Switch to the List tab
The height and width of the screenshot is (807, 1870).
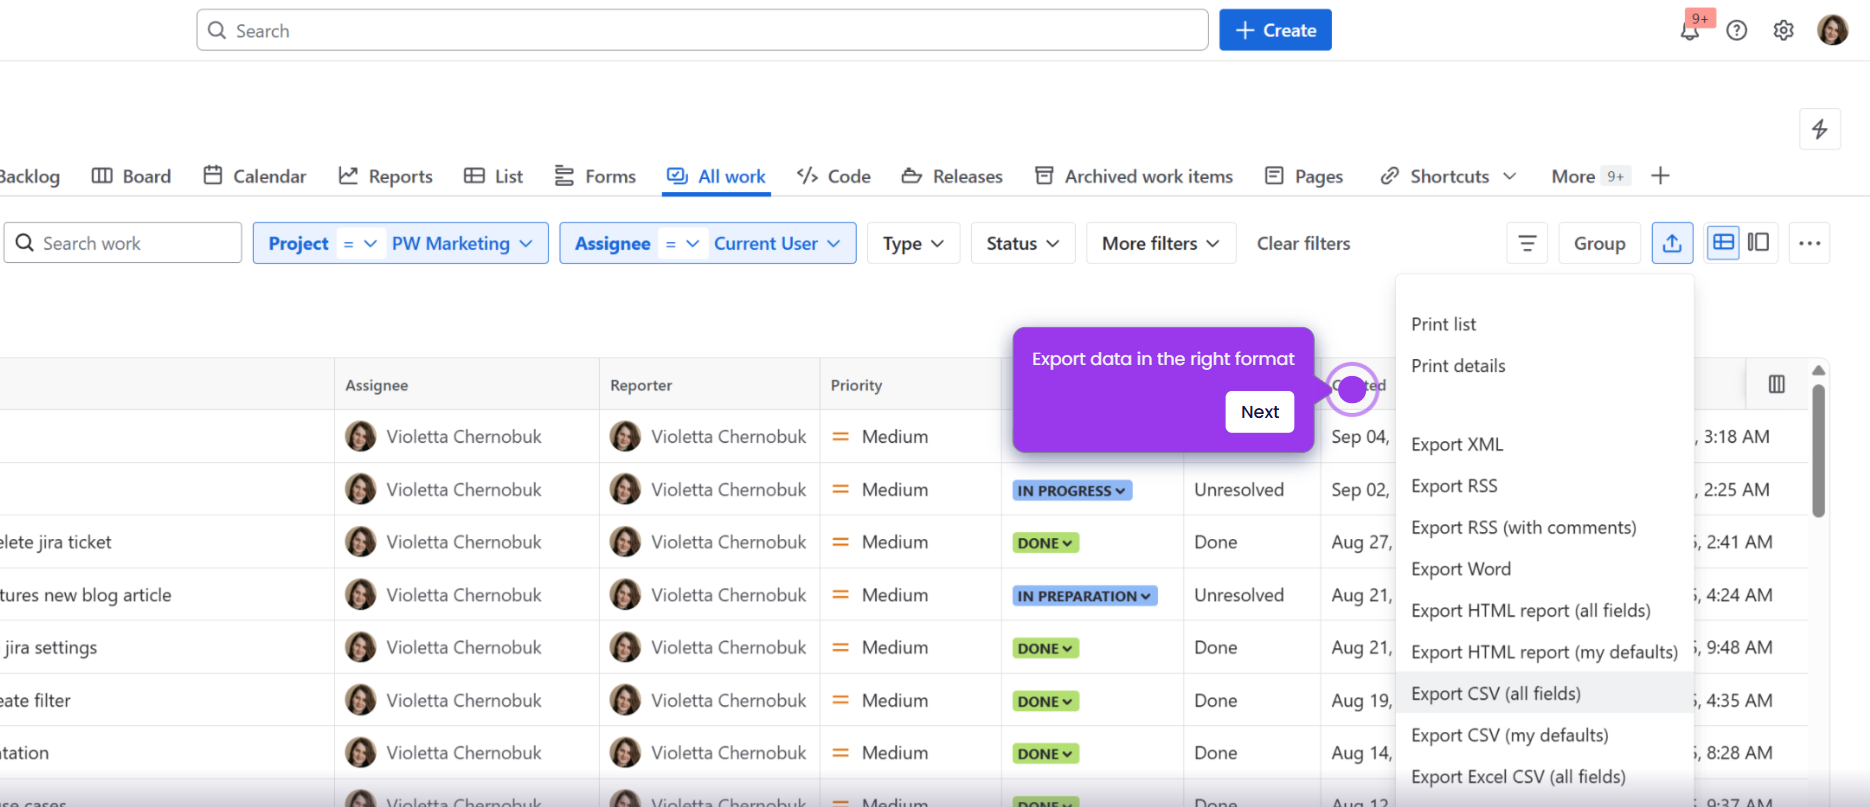pos(493,176)
